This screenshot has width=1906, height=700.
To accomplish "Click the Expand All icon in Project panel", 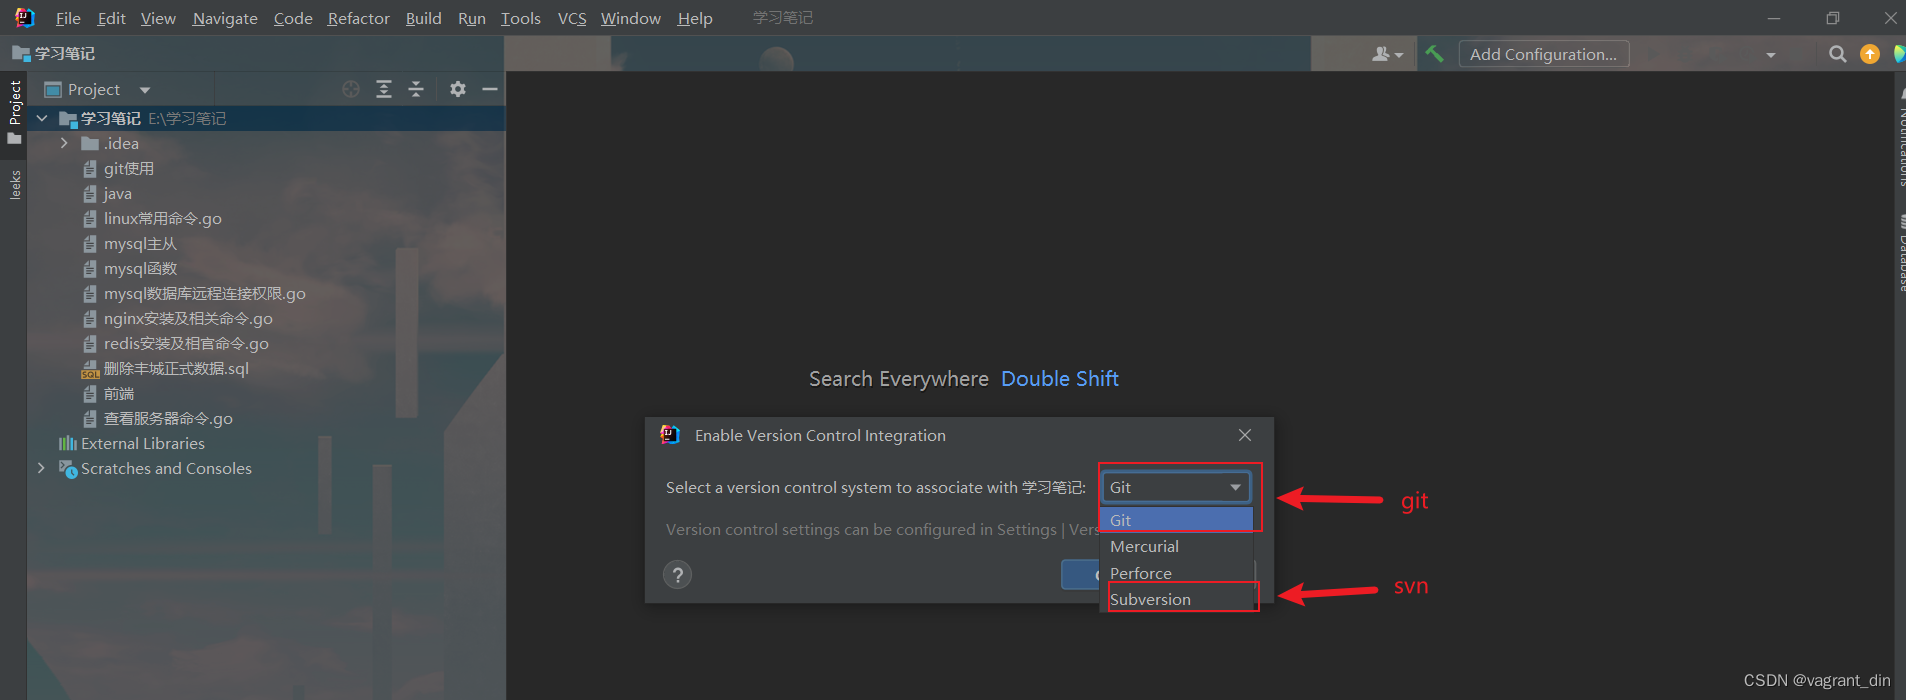I will click(384, 89).
